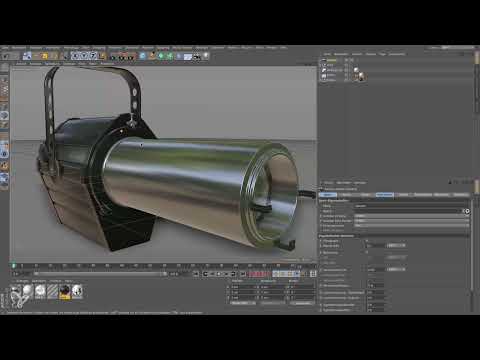The width and height of the screenshot is (480, 360).
Task: Select the chrome sphere material at far right
Action: click(77, 292)
